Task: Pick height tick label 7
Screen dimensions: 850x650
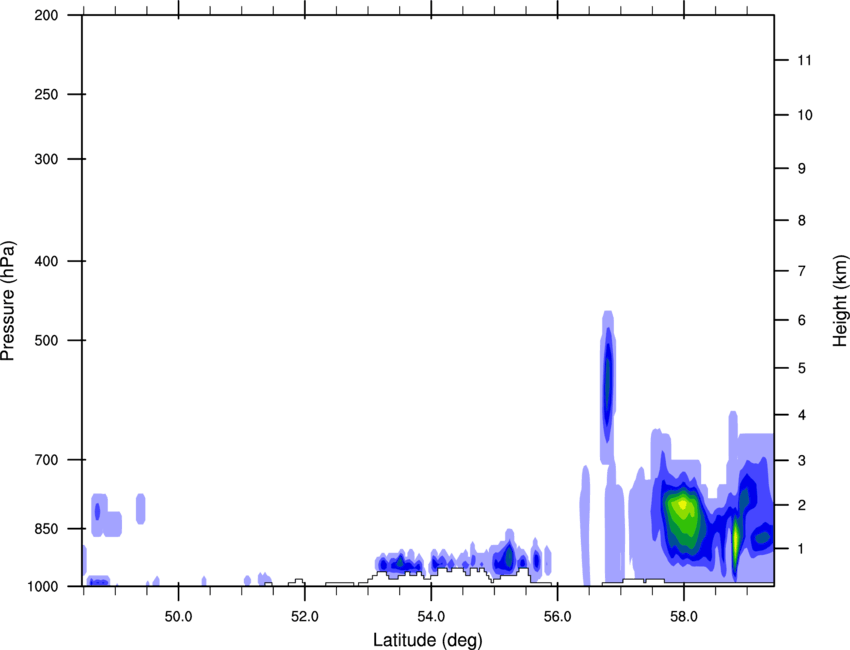Action: pos(802,271)
